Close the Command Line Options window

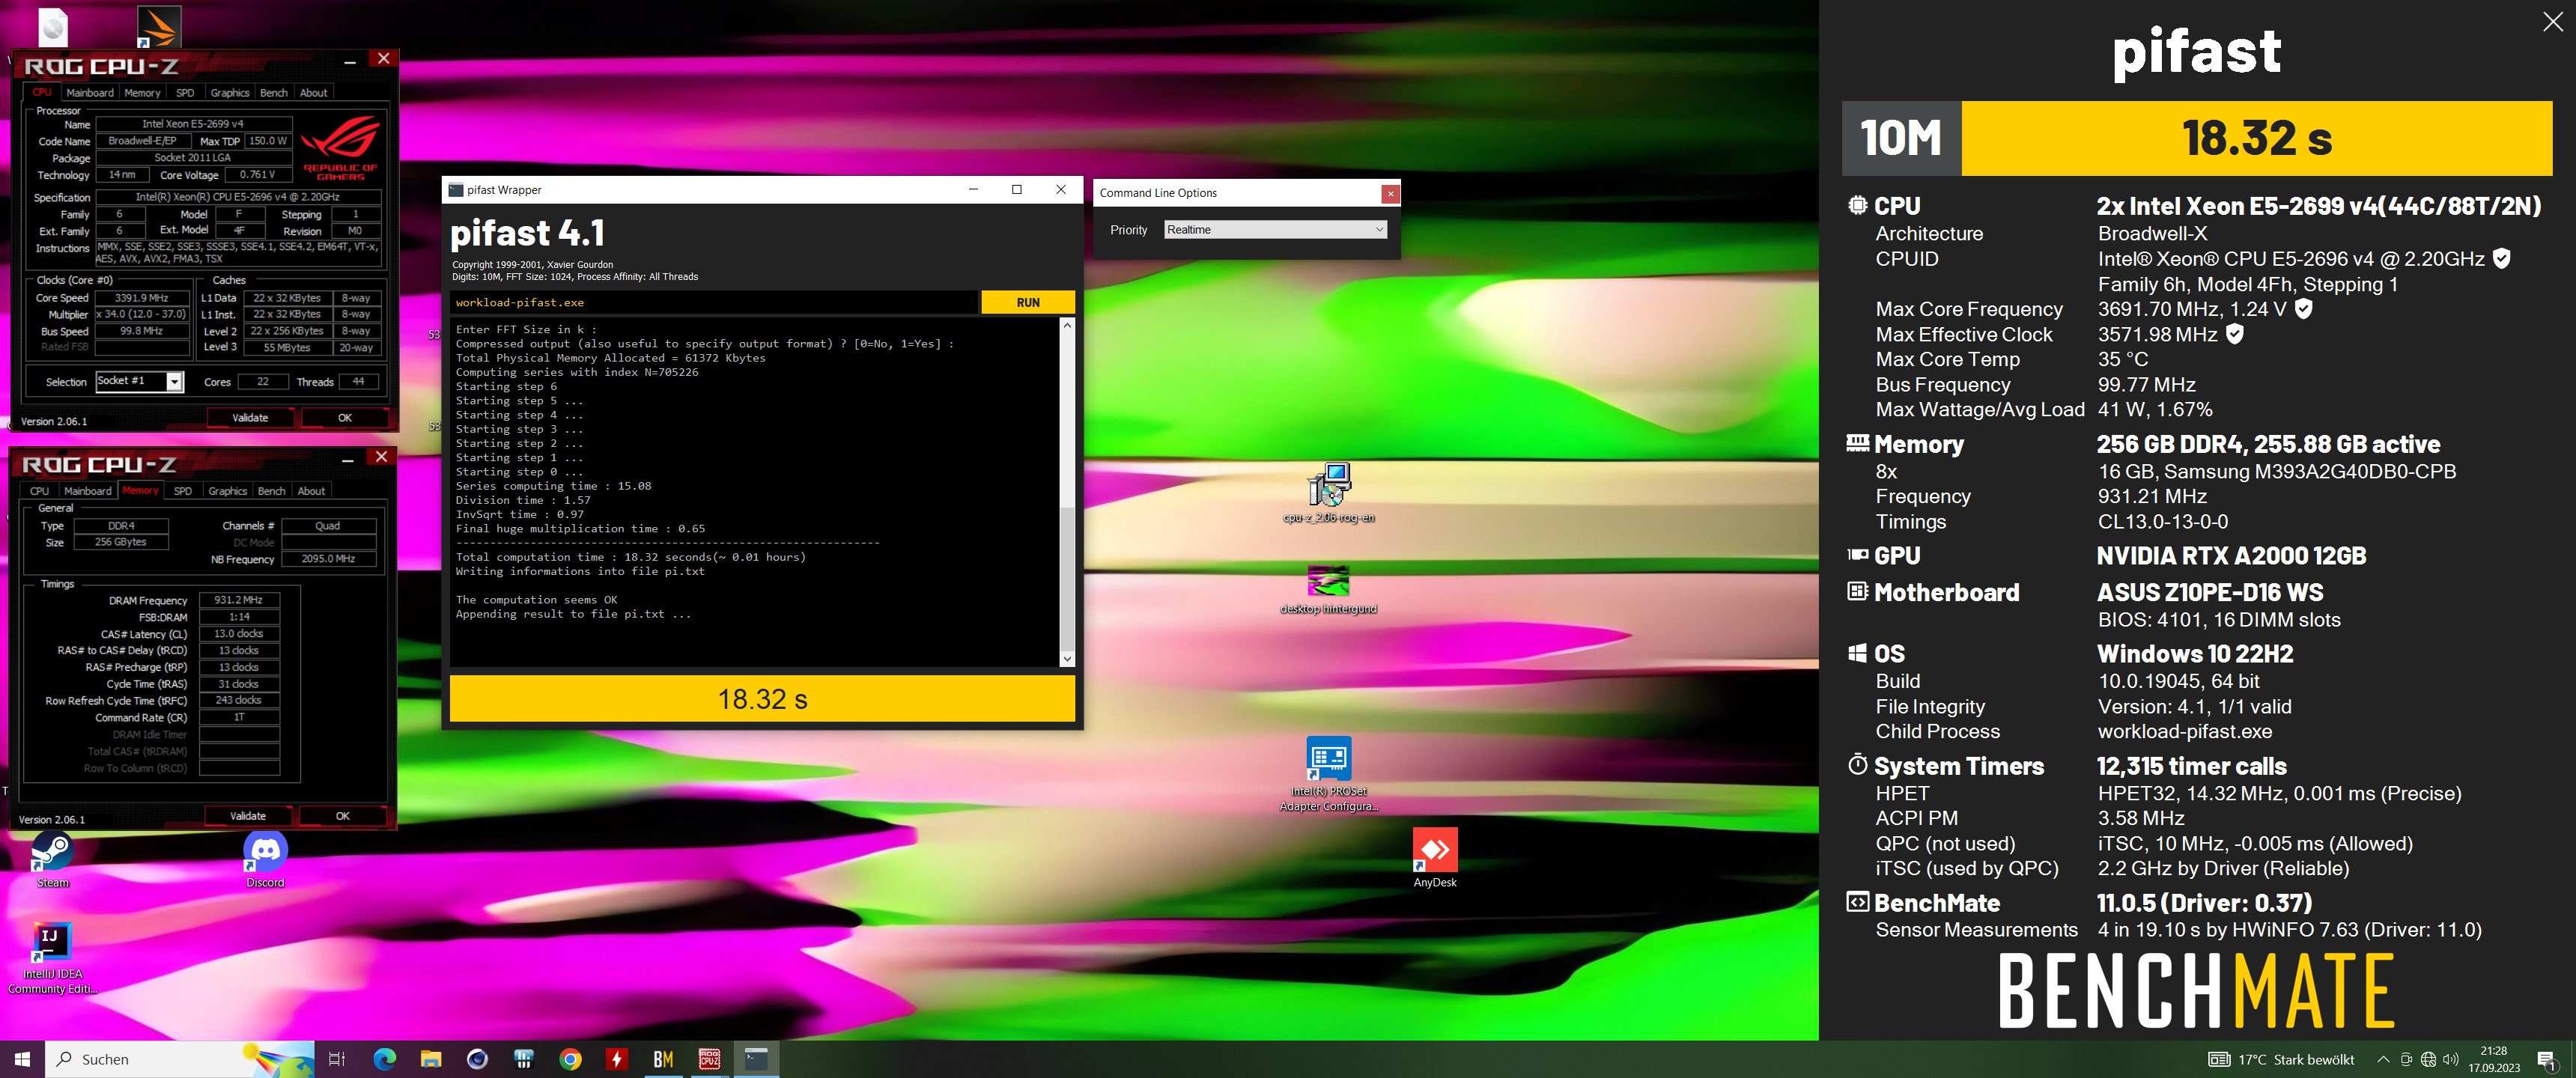pos(1390,193)
